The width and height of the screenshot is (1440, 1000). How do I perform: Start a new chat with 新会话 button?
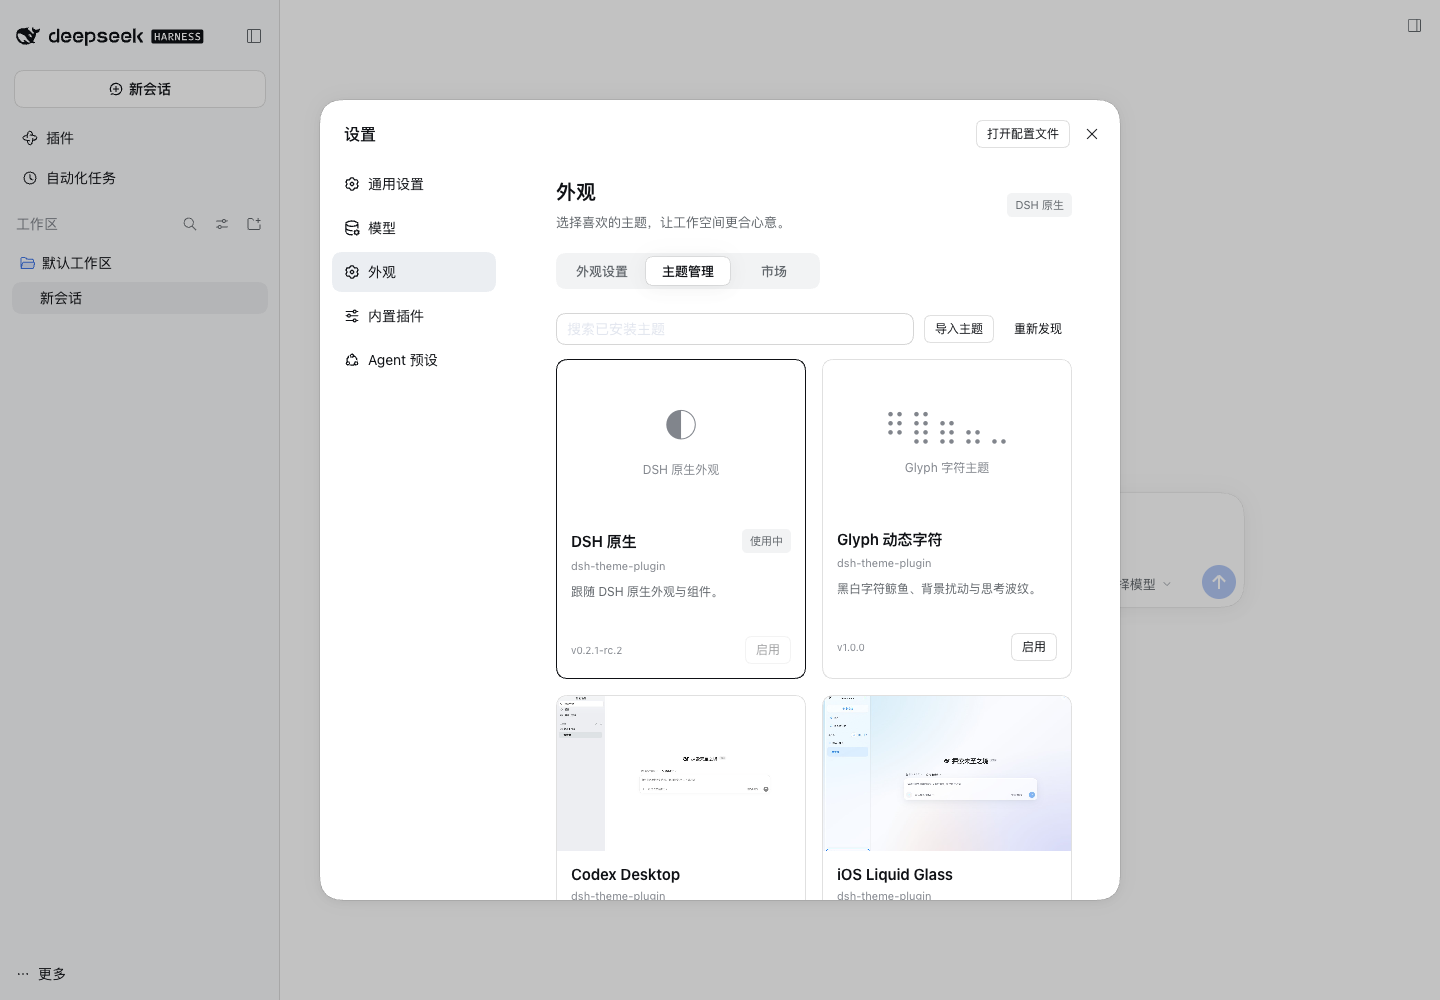(140, 89)
